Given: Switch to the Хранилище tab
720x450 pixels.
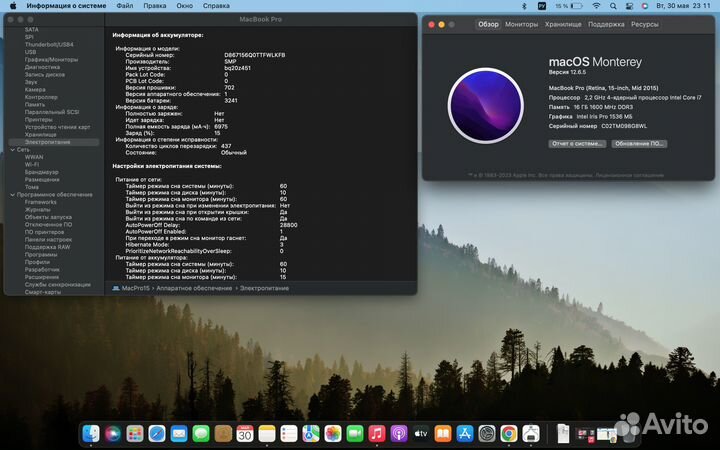Looking at the screenshot, I should click(x=563, y=24).
